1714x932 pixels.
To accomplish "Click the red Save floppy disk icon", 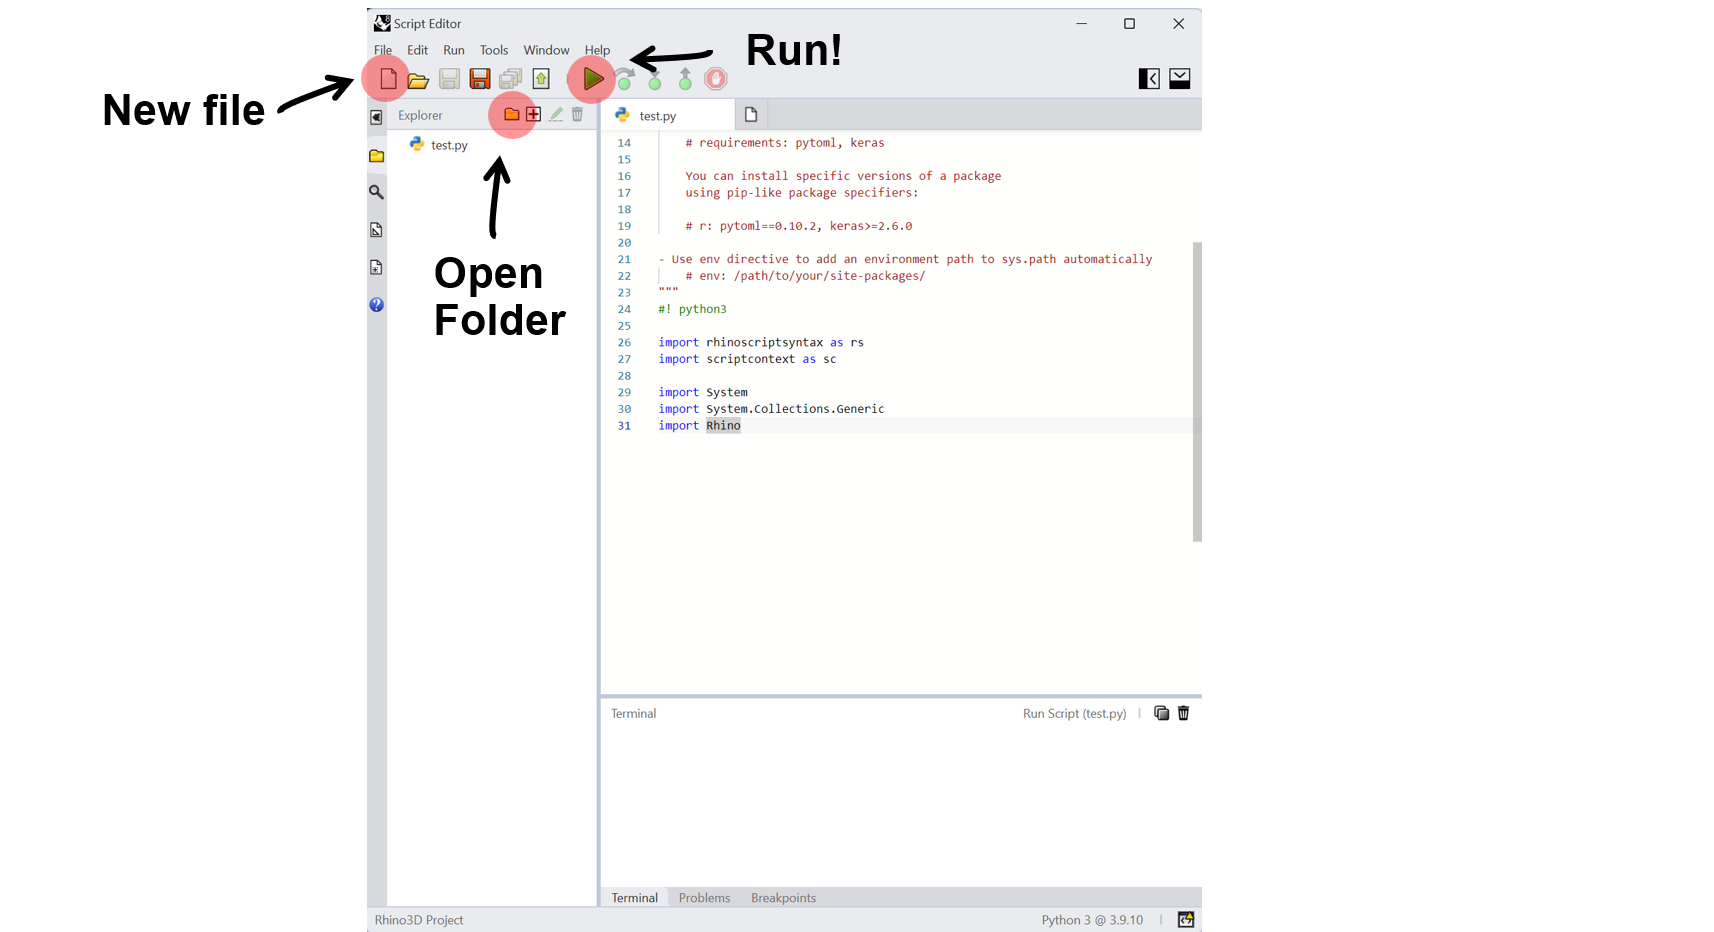I will (480, 79).
